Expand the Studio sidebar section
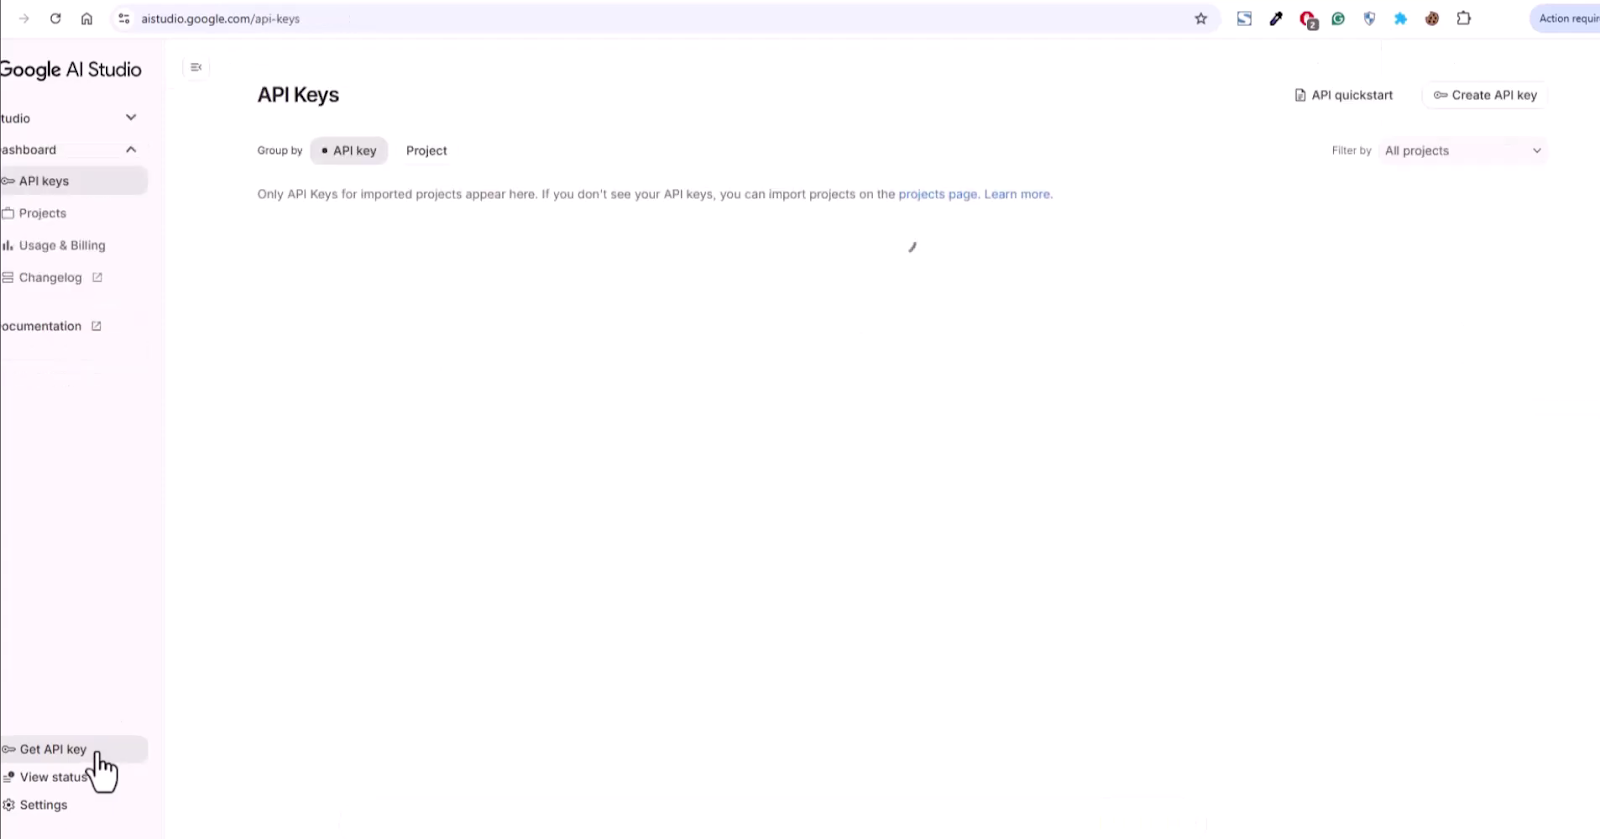Screen dimensions: 1600x839 tap(131, 118)
